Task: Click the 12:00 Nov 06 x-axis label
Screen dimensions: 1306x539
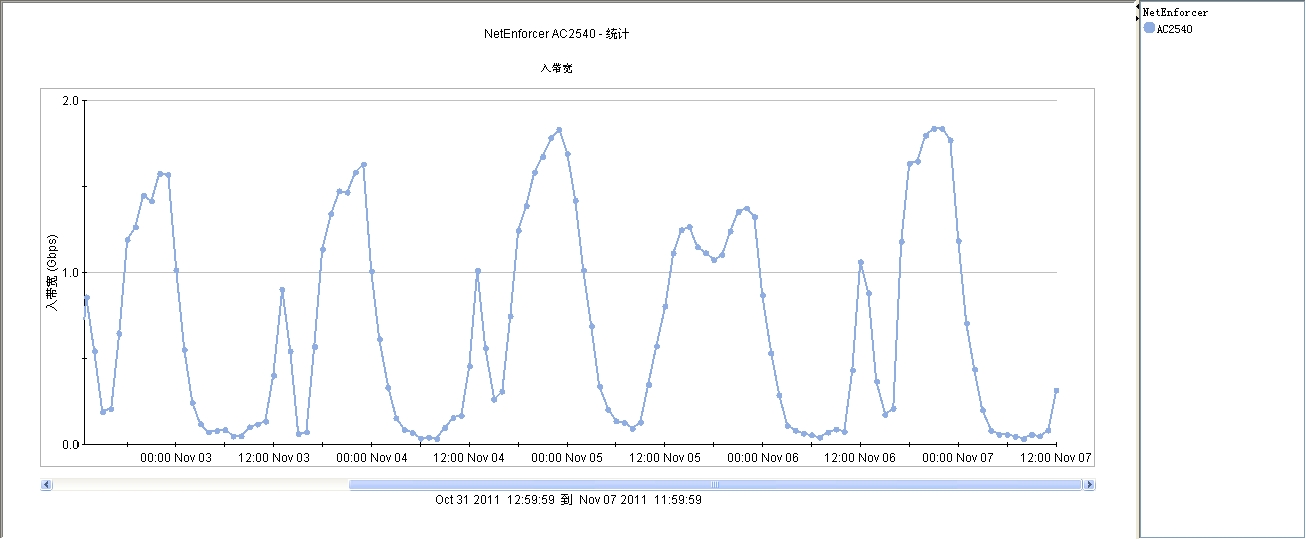Action: (x=860, y=457)
